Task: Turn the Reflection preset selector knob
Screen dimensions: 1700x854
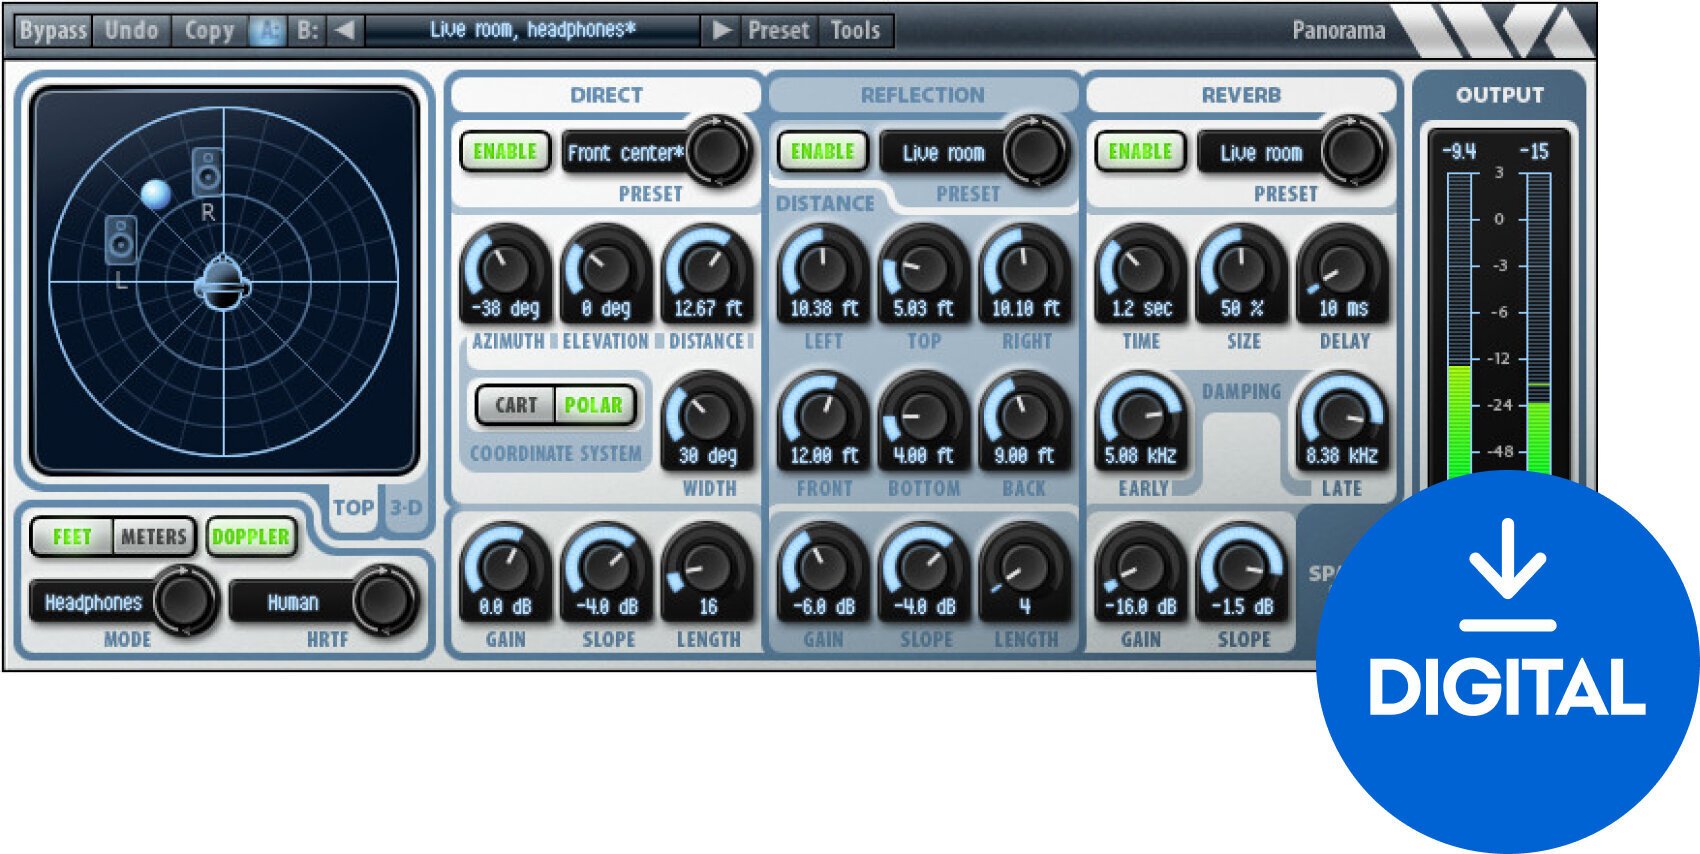Action: 1035,151
